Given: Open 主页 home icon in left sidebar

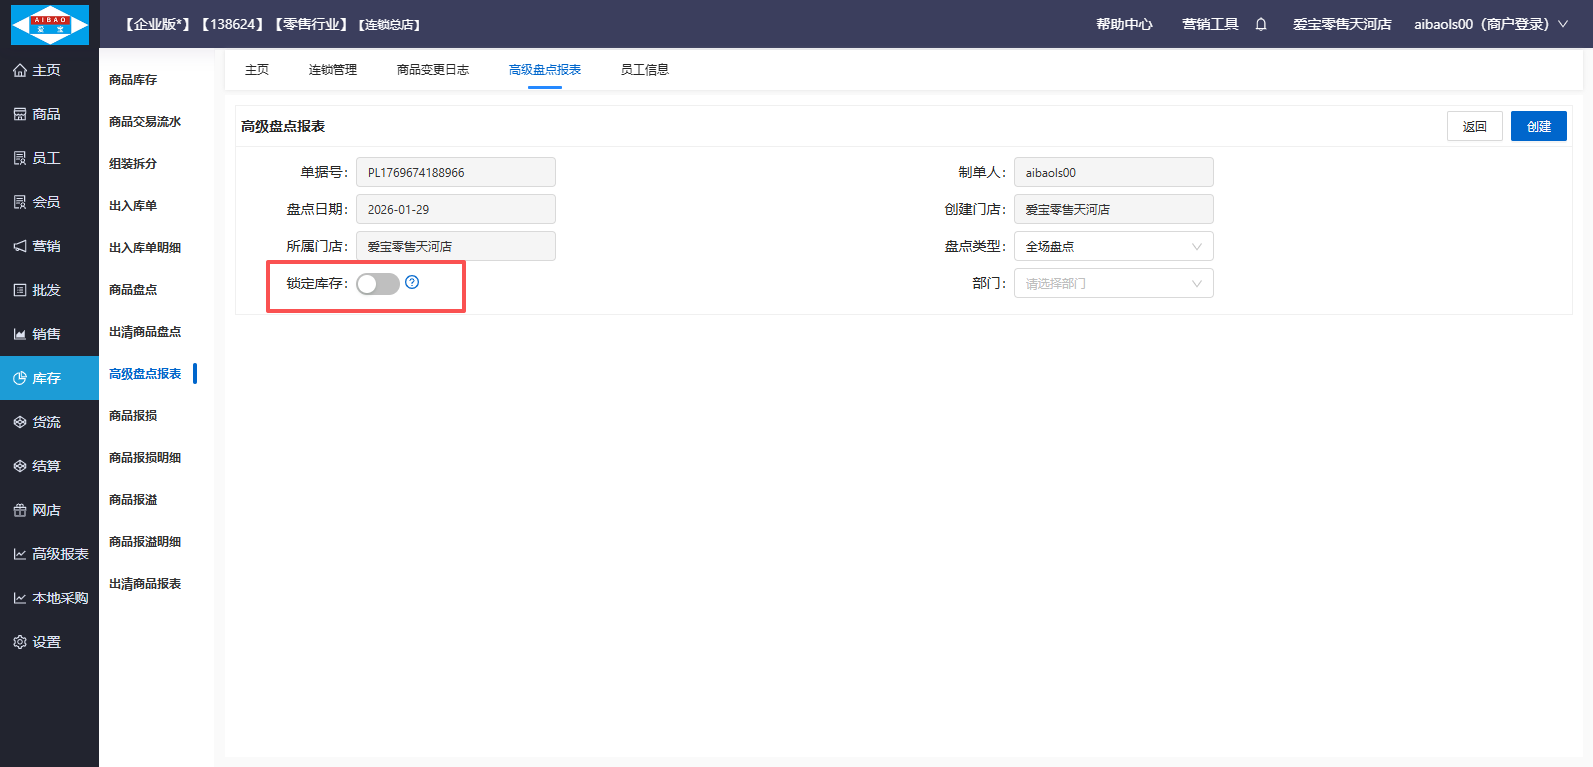Looking at the screenshot, I should point(37,70).
